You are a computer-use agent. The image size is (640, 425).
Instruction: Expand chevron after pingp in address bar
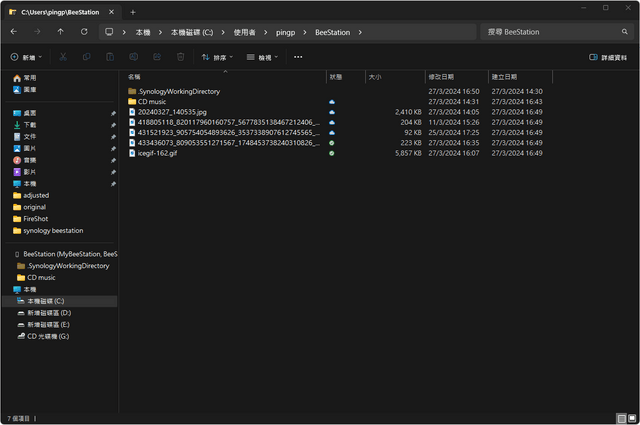[305, 32]
